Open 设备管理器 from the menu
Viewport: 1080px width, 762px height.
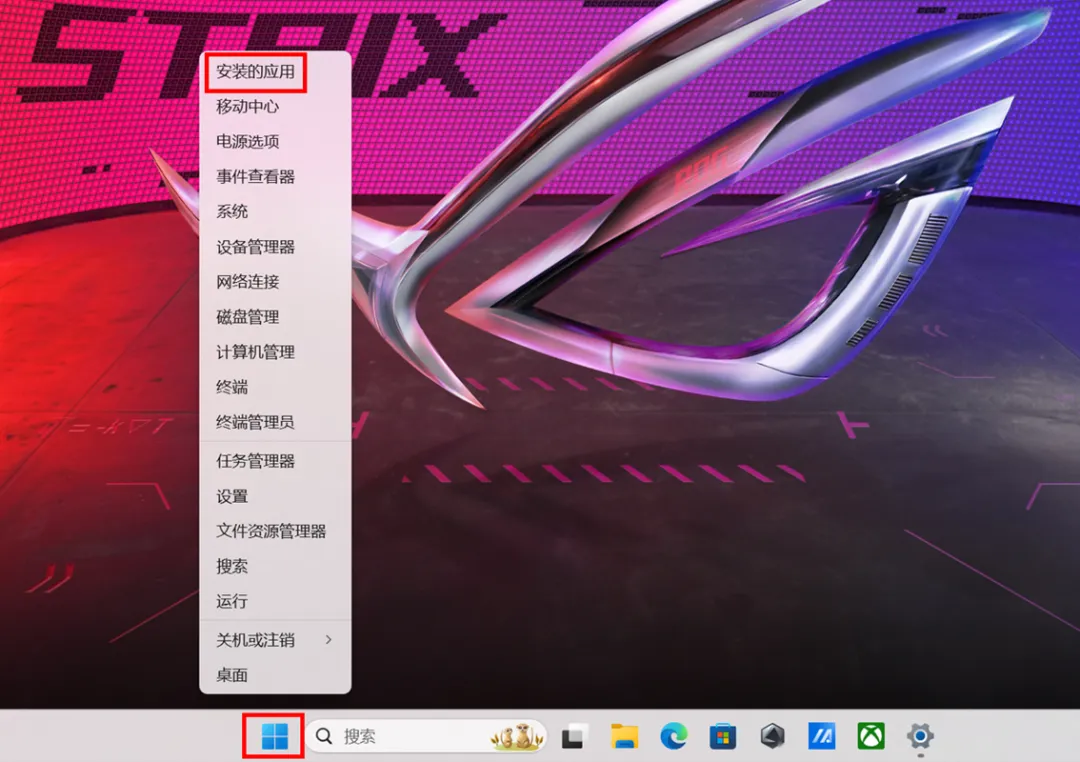point(275,247)
